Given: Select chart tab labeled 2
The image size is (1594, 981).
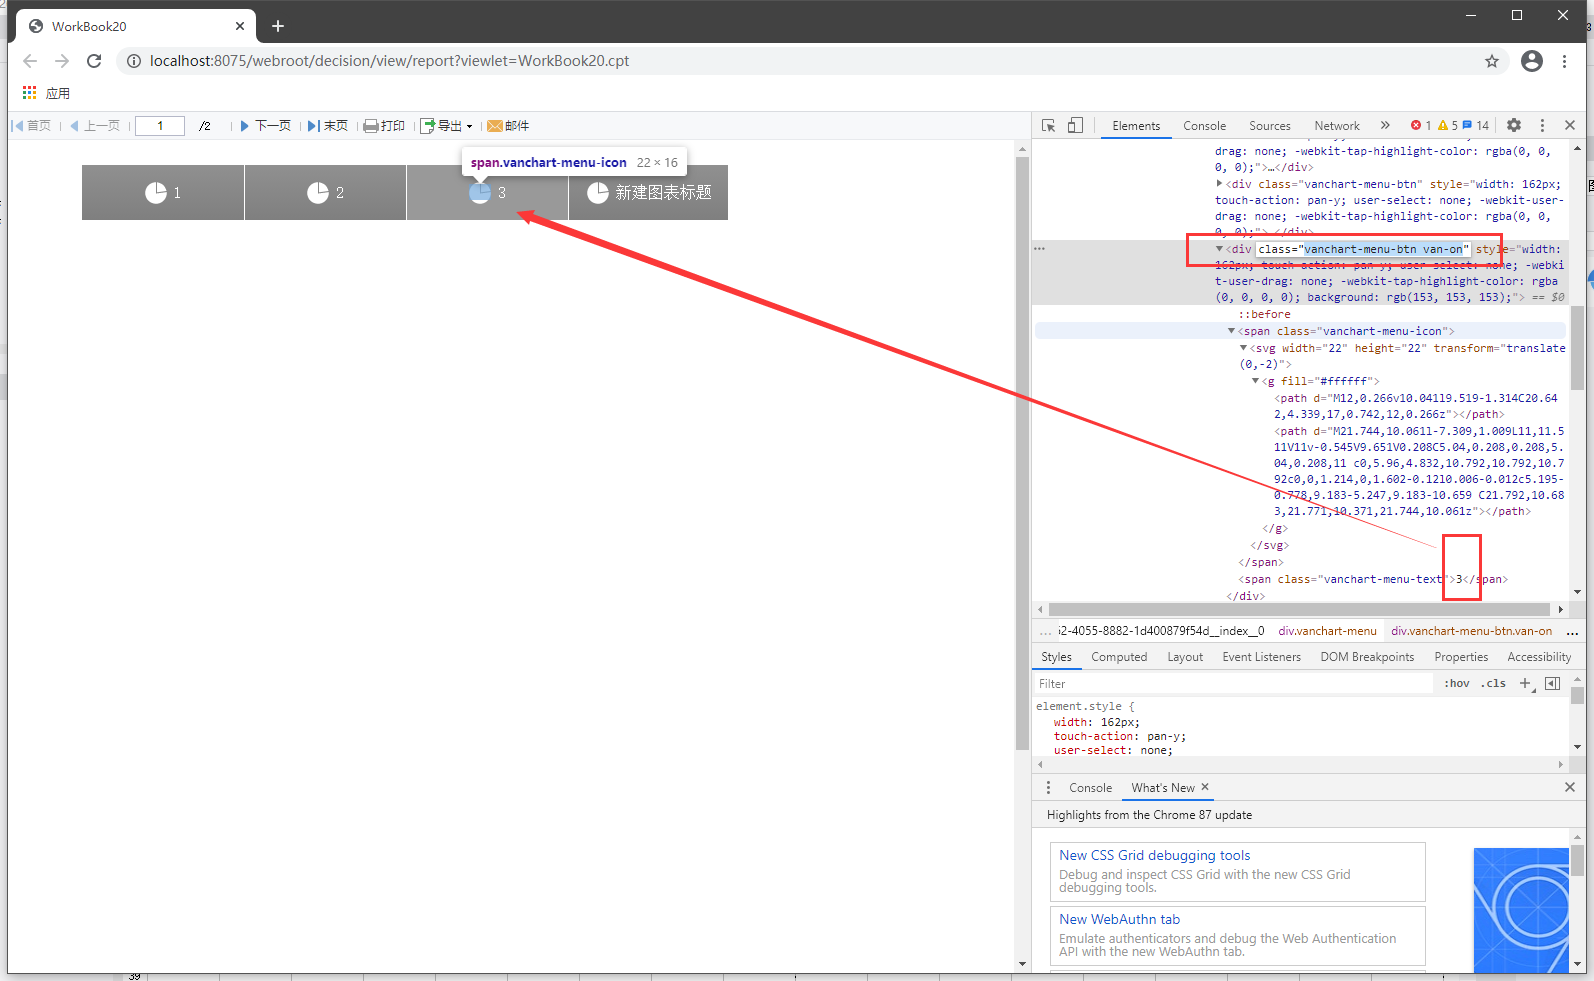Looking at the screenshot, I should 325,192.
